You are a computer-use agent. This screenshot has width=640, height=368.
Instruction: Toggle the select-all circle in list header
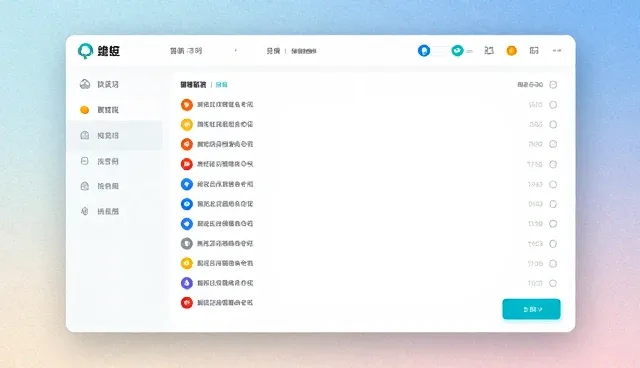point(553,84)
